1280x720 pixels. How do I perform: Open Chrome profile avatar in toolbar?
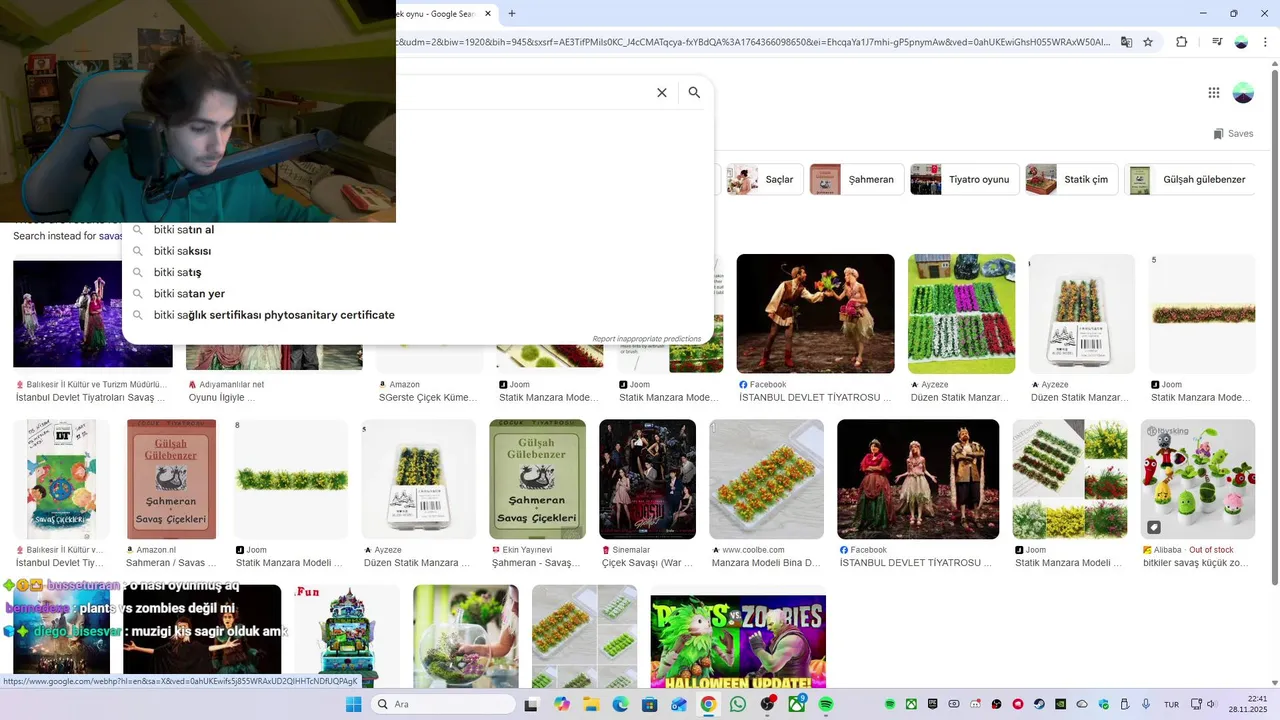point(1241,42)
